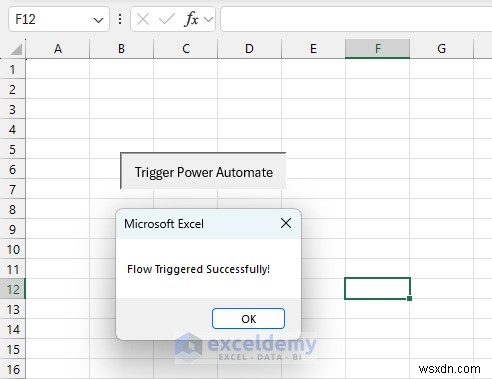
Task: Select row 4 header
Action: 13,129
